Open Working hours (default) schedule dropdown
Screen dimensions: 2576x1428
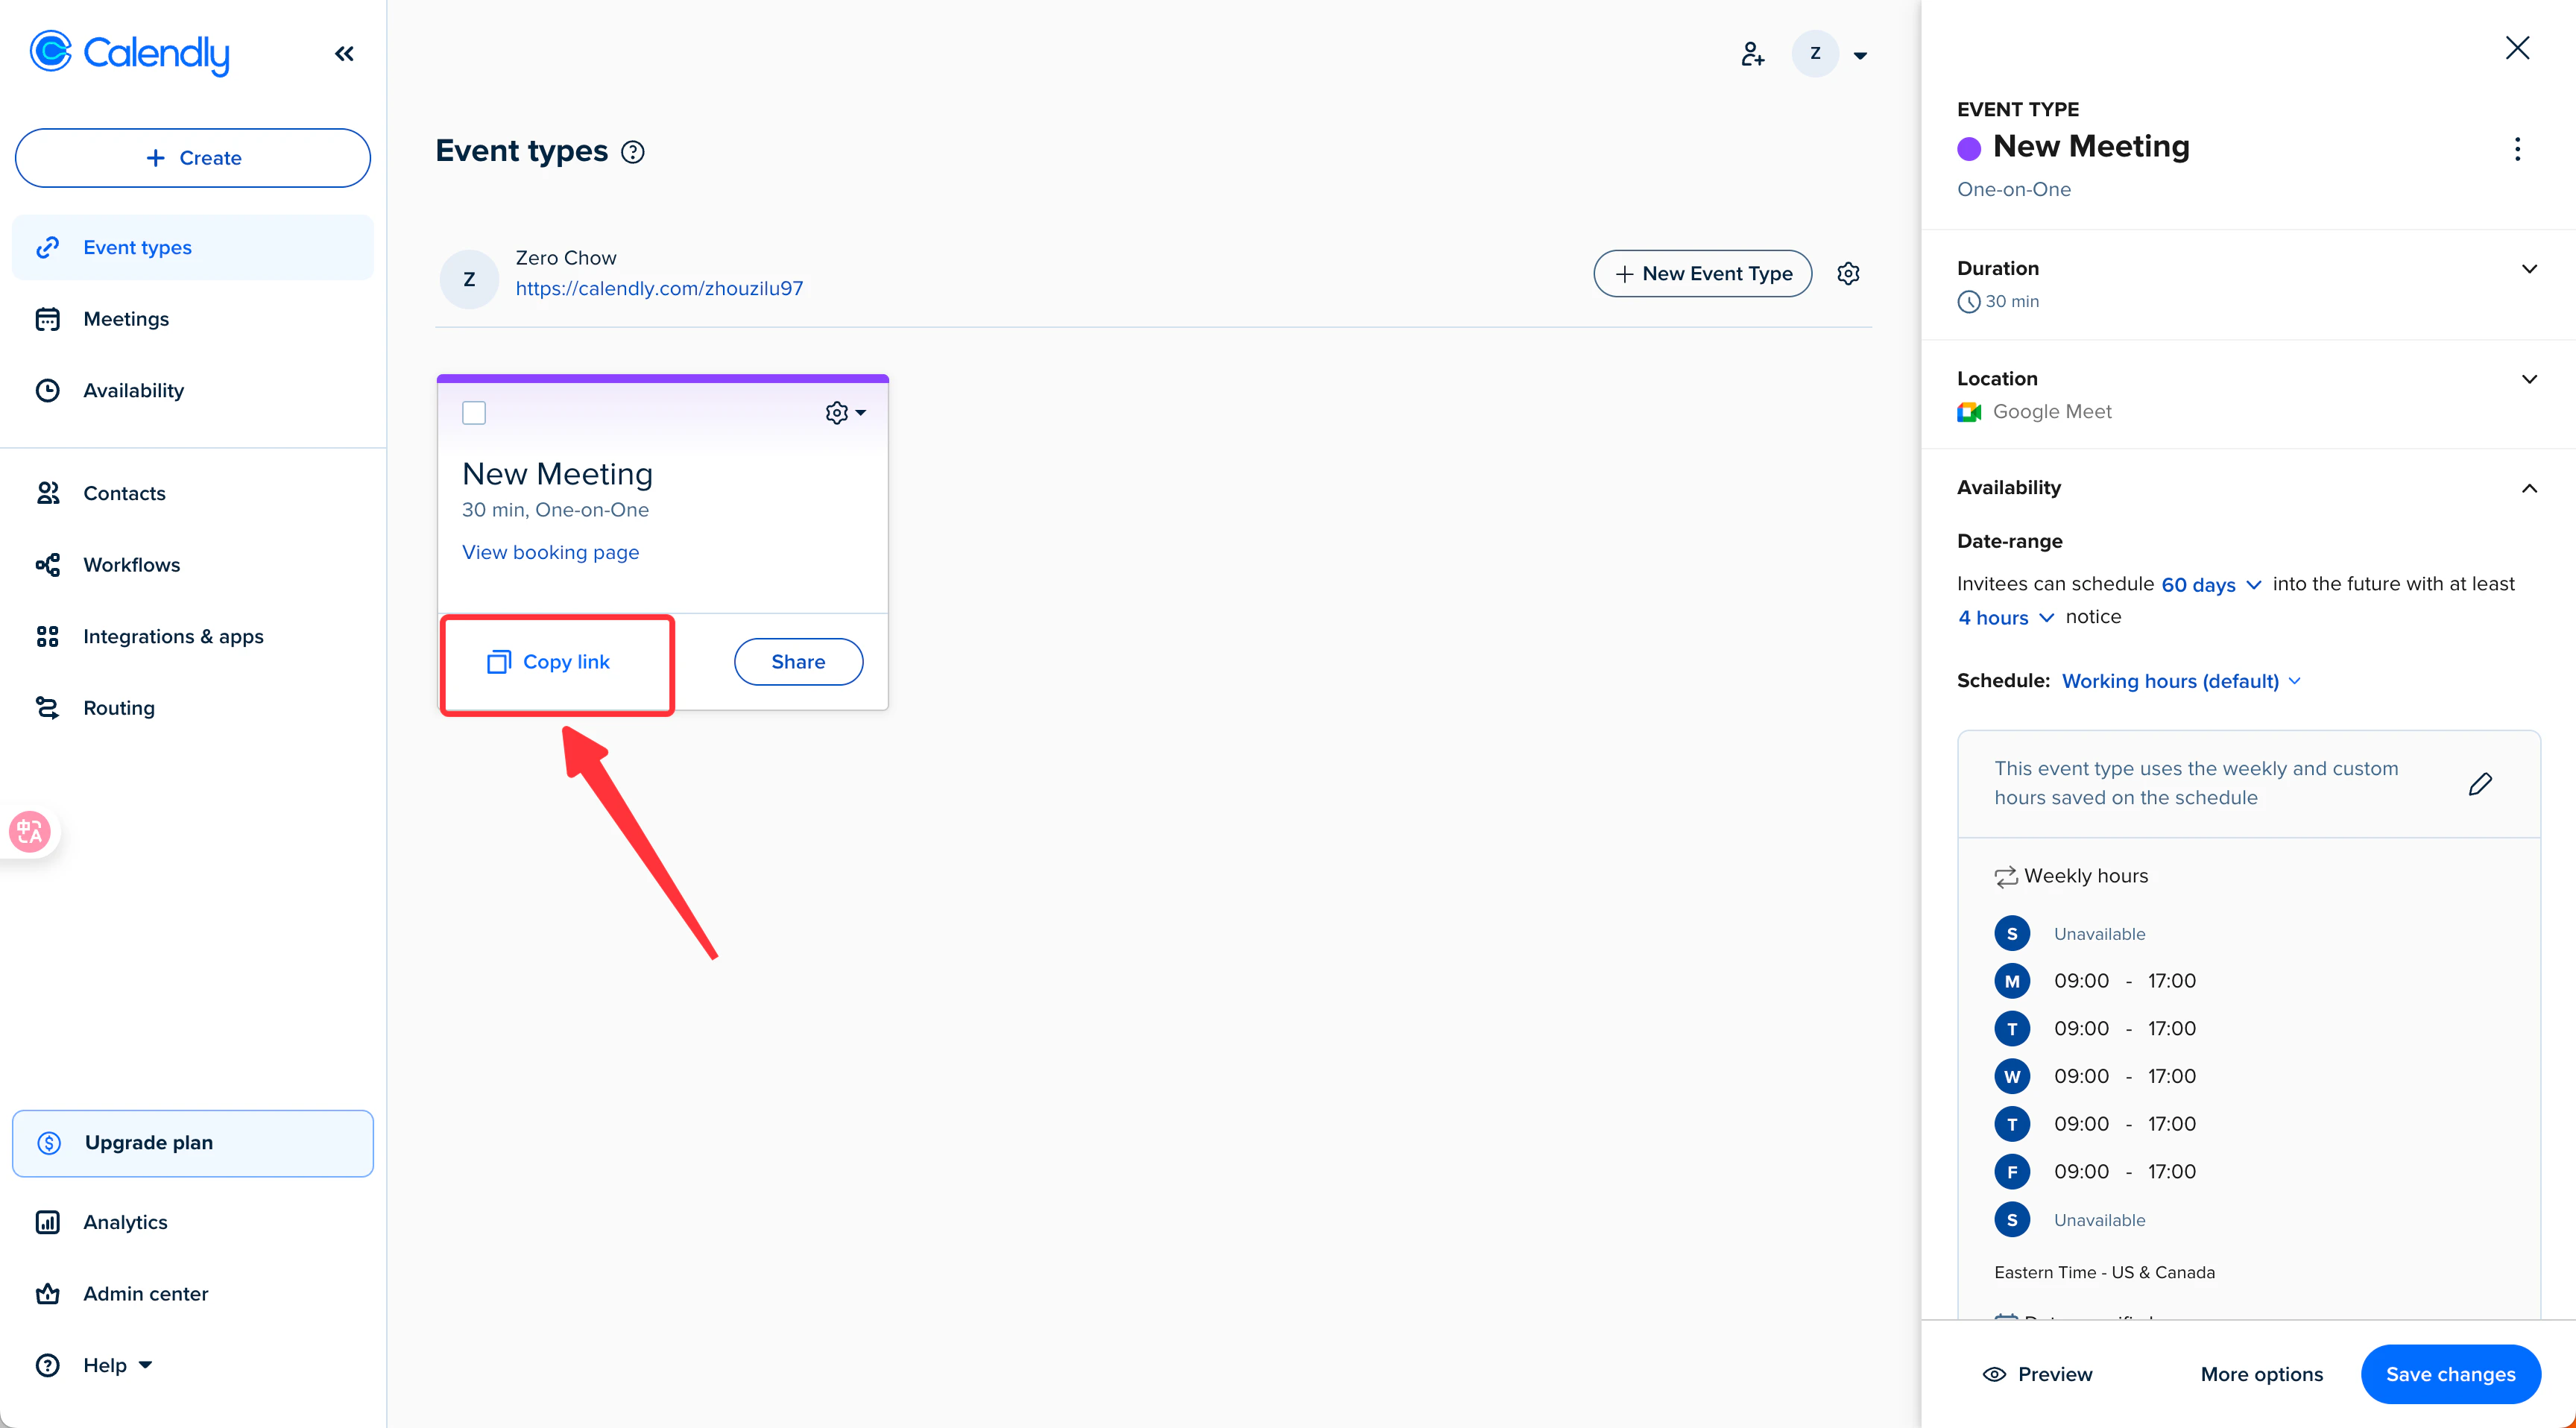pos(2181,681)
